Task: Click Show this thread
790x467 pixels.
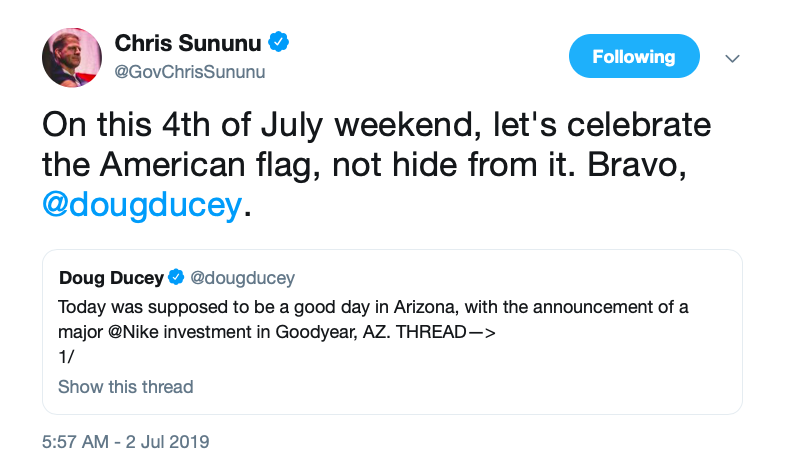Action: click(x=125, y=387)
